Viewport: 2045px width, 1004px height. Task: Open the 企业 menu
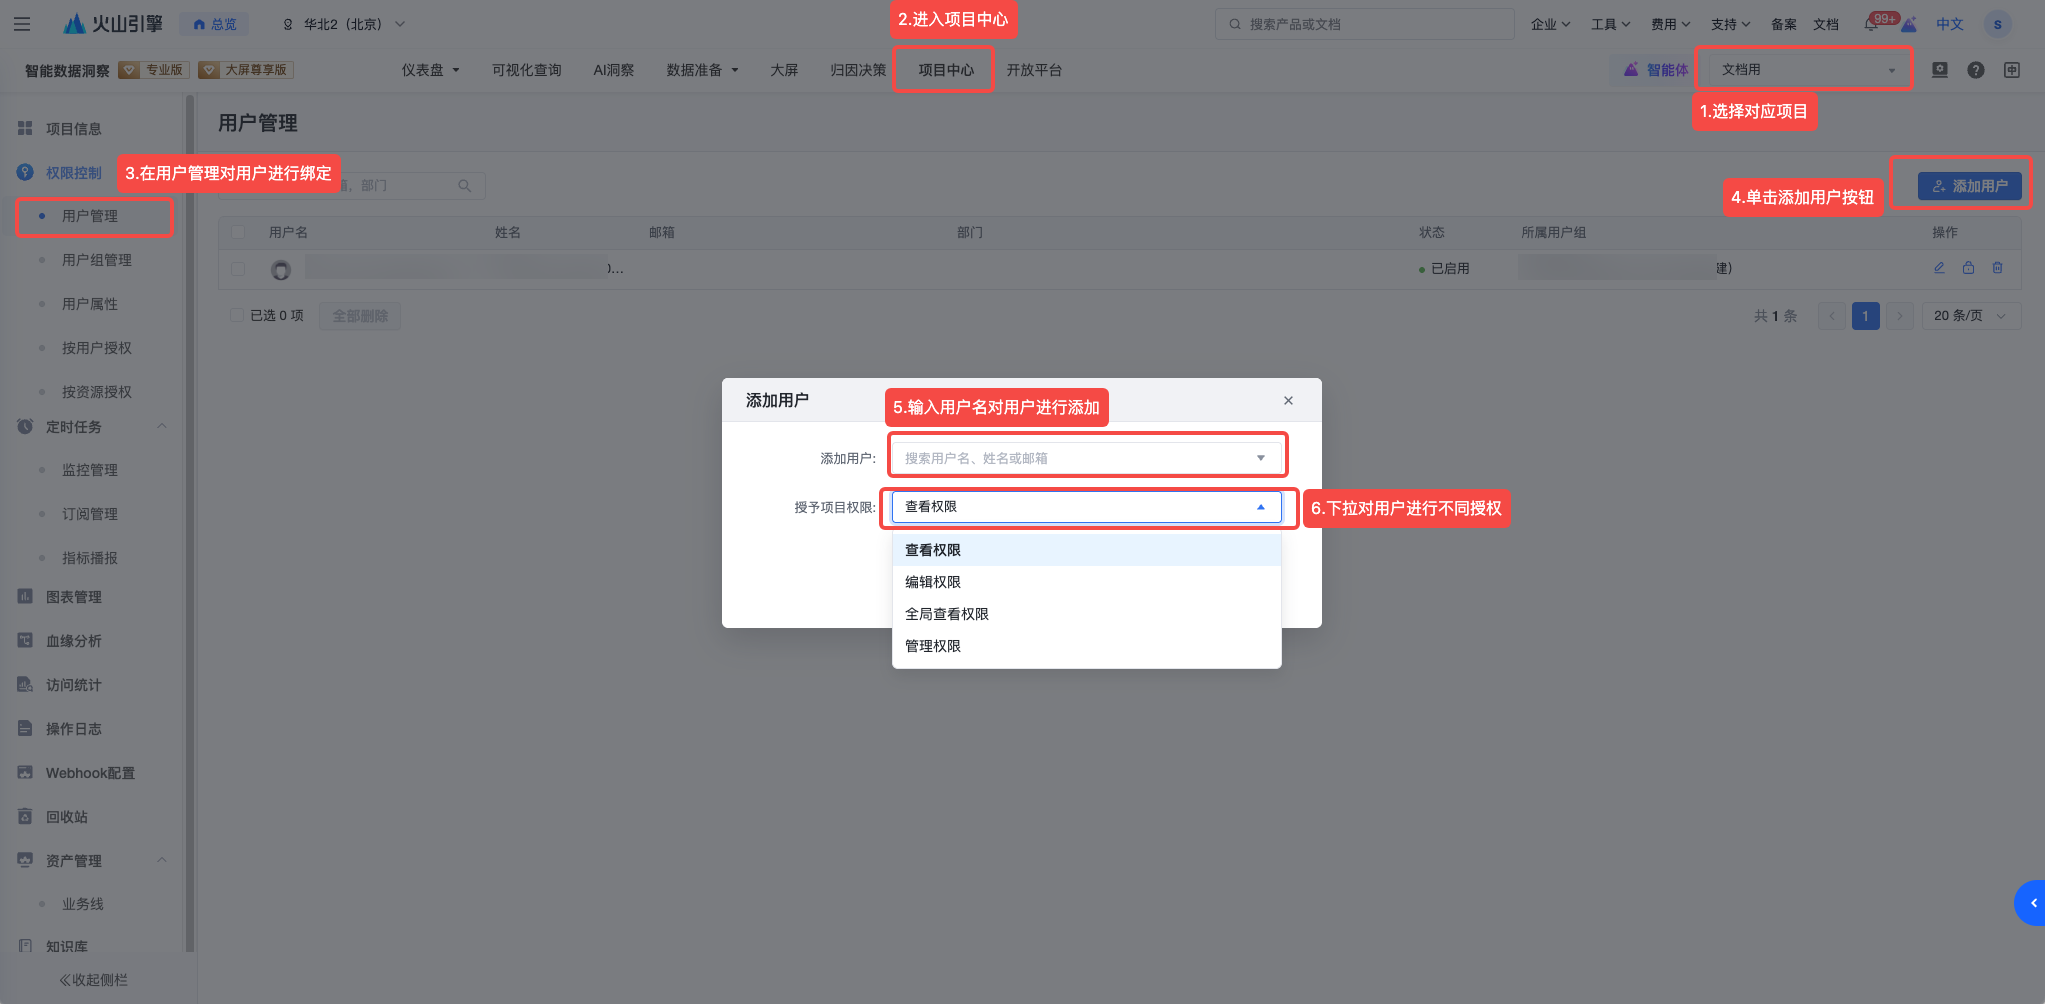coord(1550,24)
